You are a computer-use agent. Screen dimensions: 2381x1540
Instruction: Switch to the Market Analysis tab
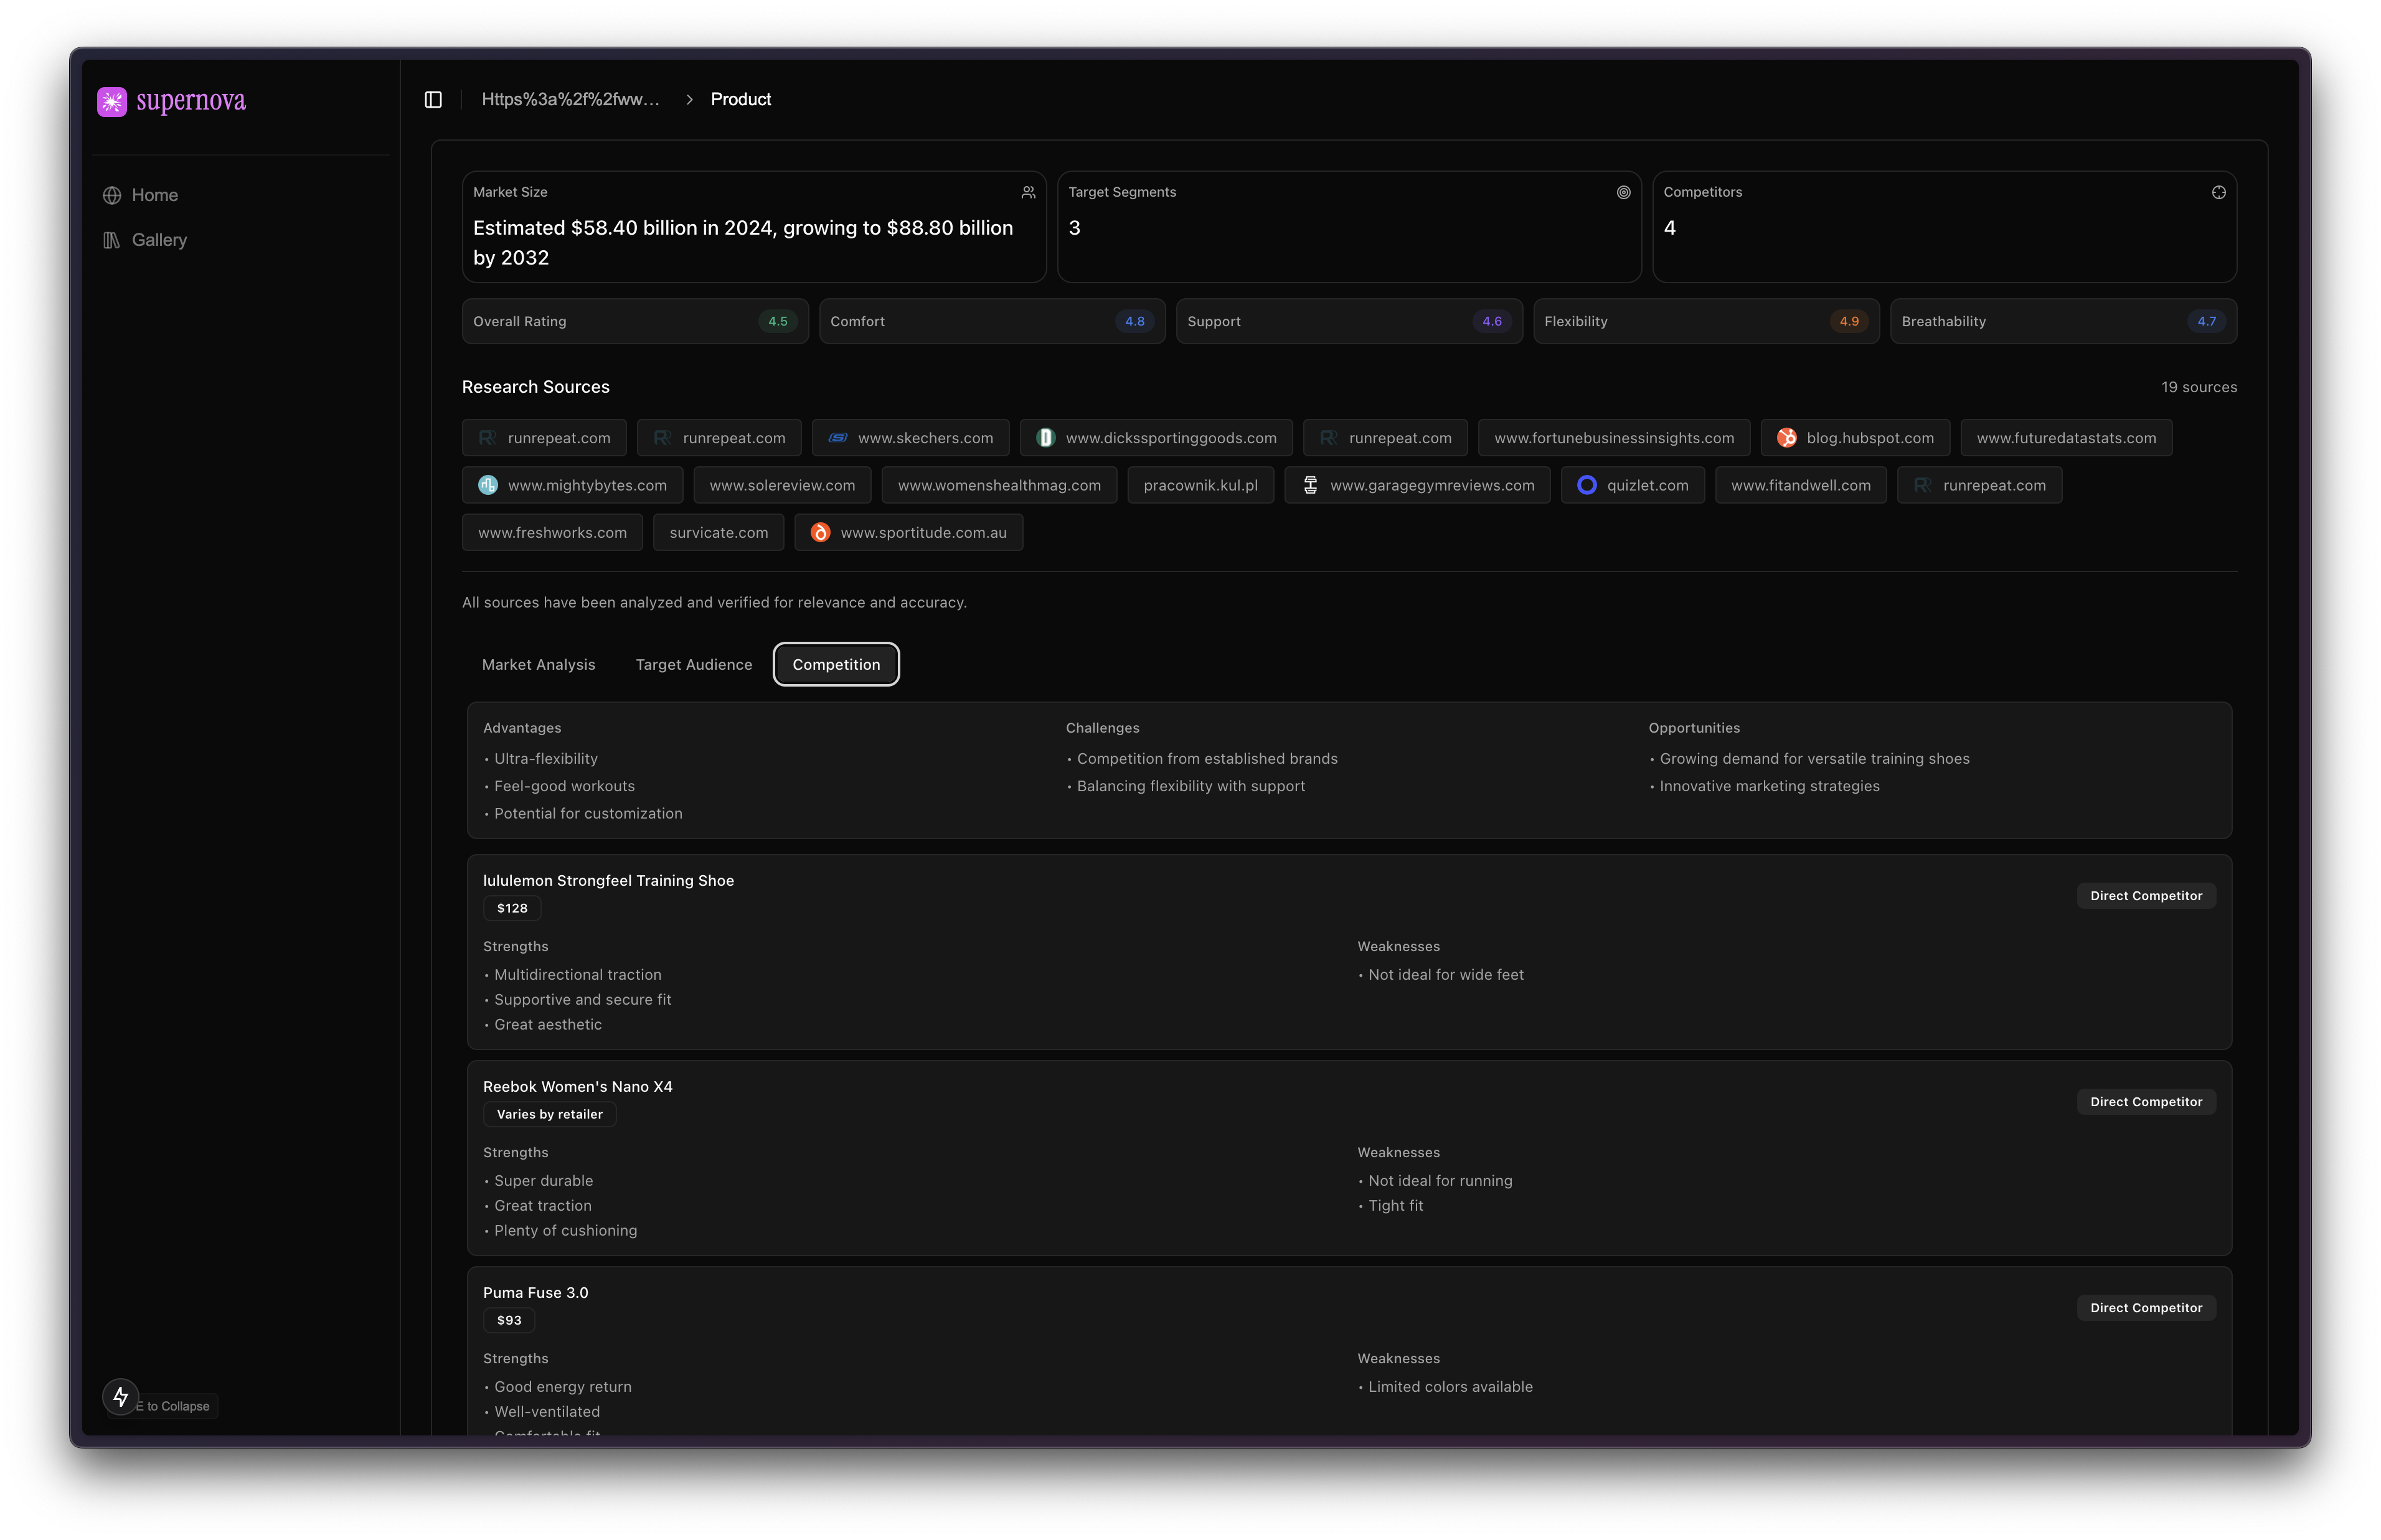(538, 665)
